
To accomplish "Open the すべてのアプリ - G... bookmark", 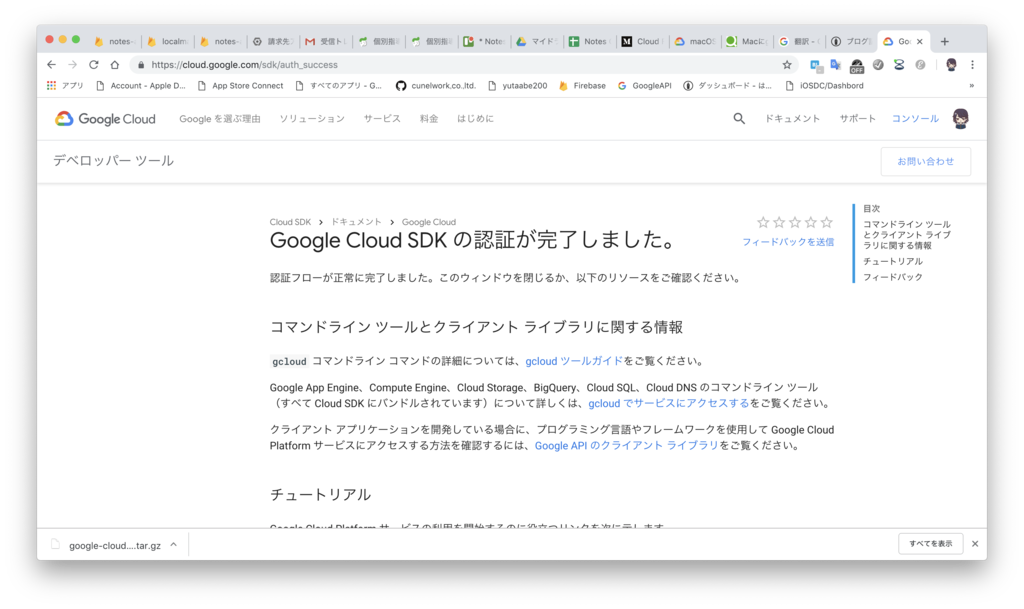I will pyautogui.click(x=338, y=86).
